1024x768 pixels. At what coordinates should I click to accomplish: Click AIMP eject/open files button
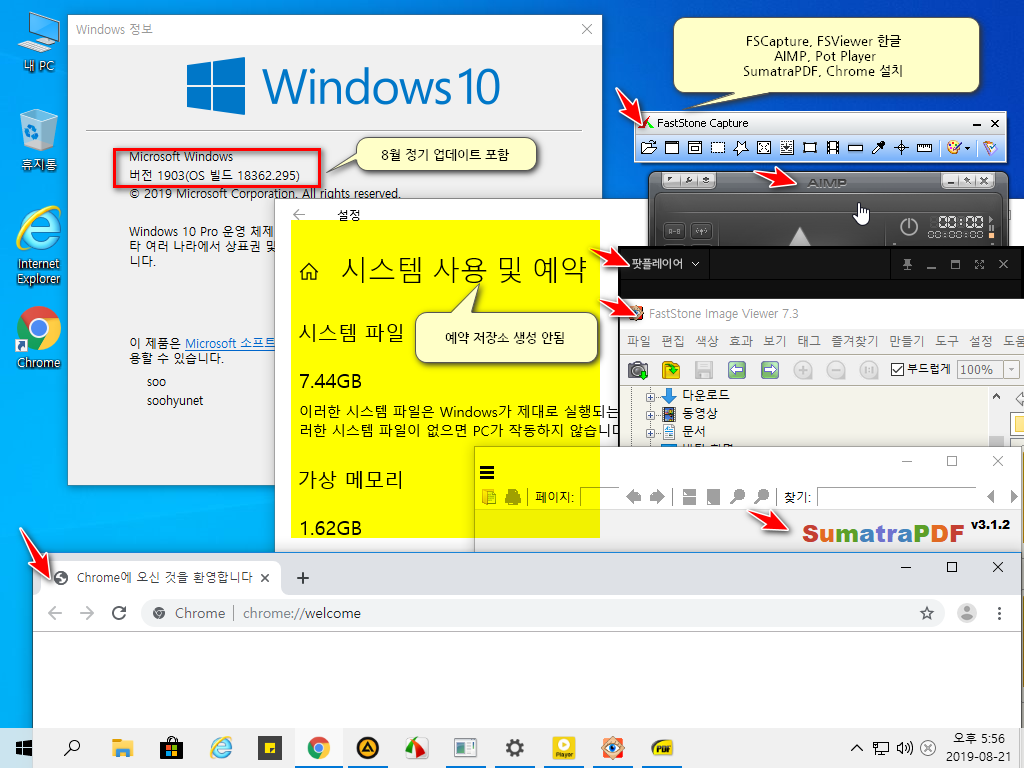click(x=706, y=180)
